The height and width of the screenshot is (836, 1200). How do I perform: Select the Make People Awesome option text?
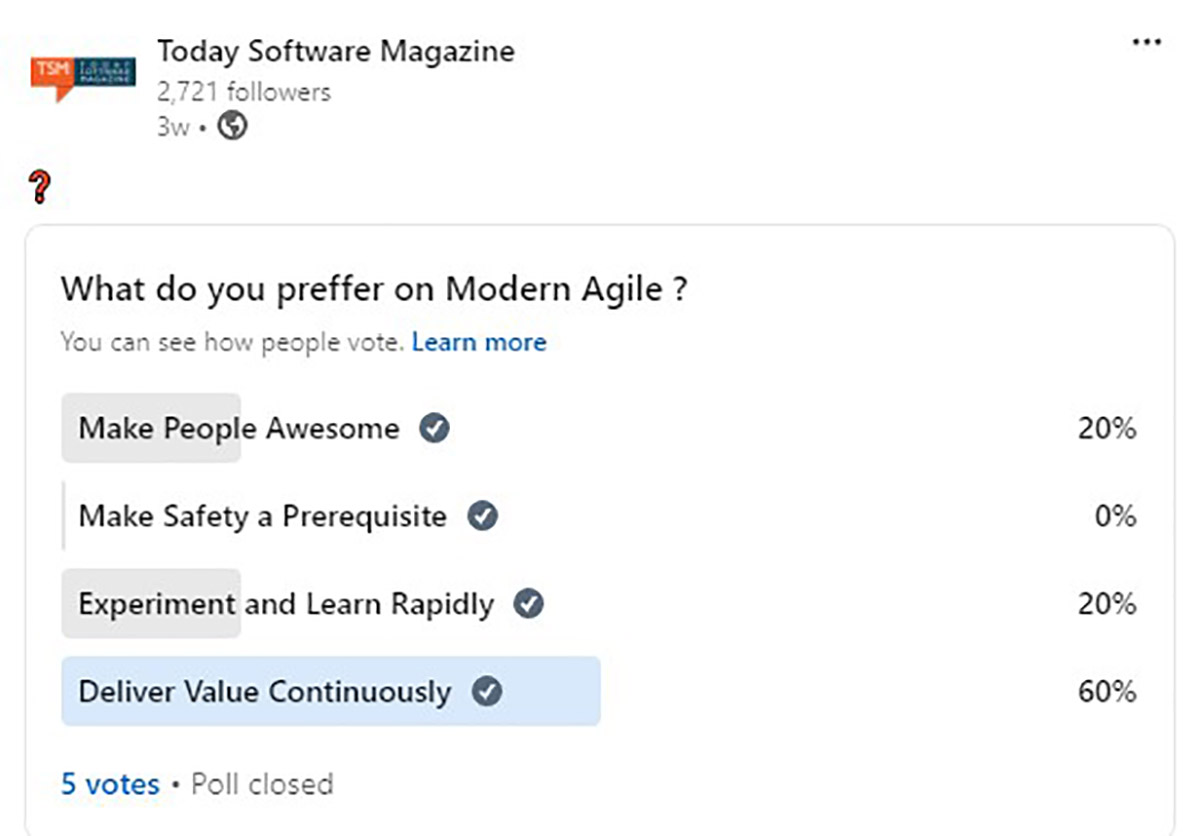click(x=239, y=429)
